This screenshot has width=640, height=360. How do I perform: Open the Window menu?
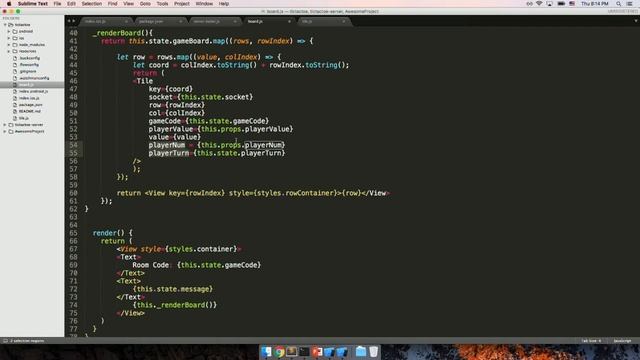(x=204, y=4)
